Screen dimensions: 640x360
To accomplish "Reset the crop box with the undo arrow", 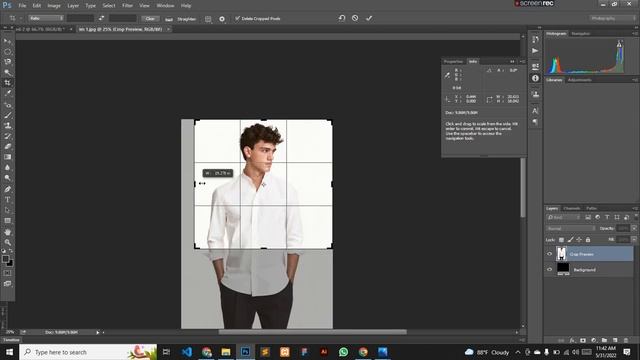I will pyautogui.click(x=342, y=18).
